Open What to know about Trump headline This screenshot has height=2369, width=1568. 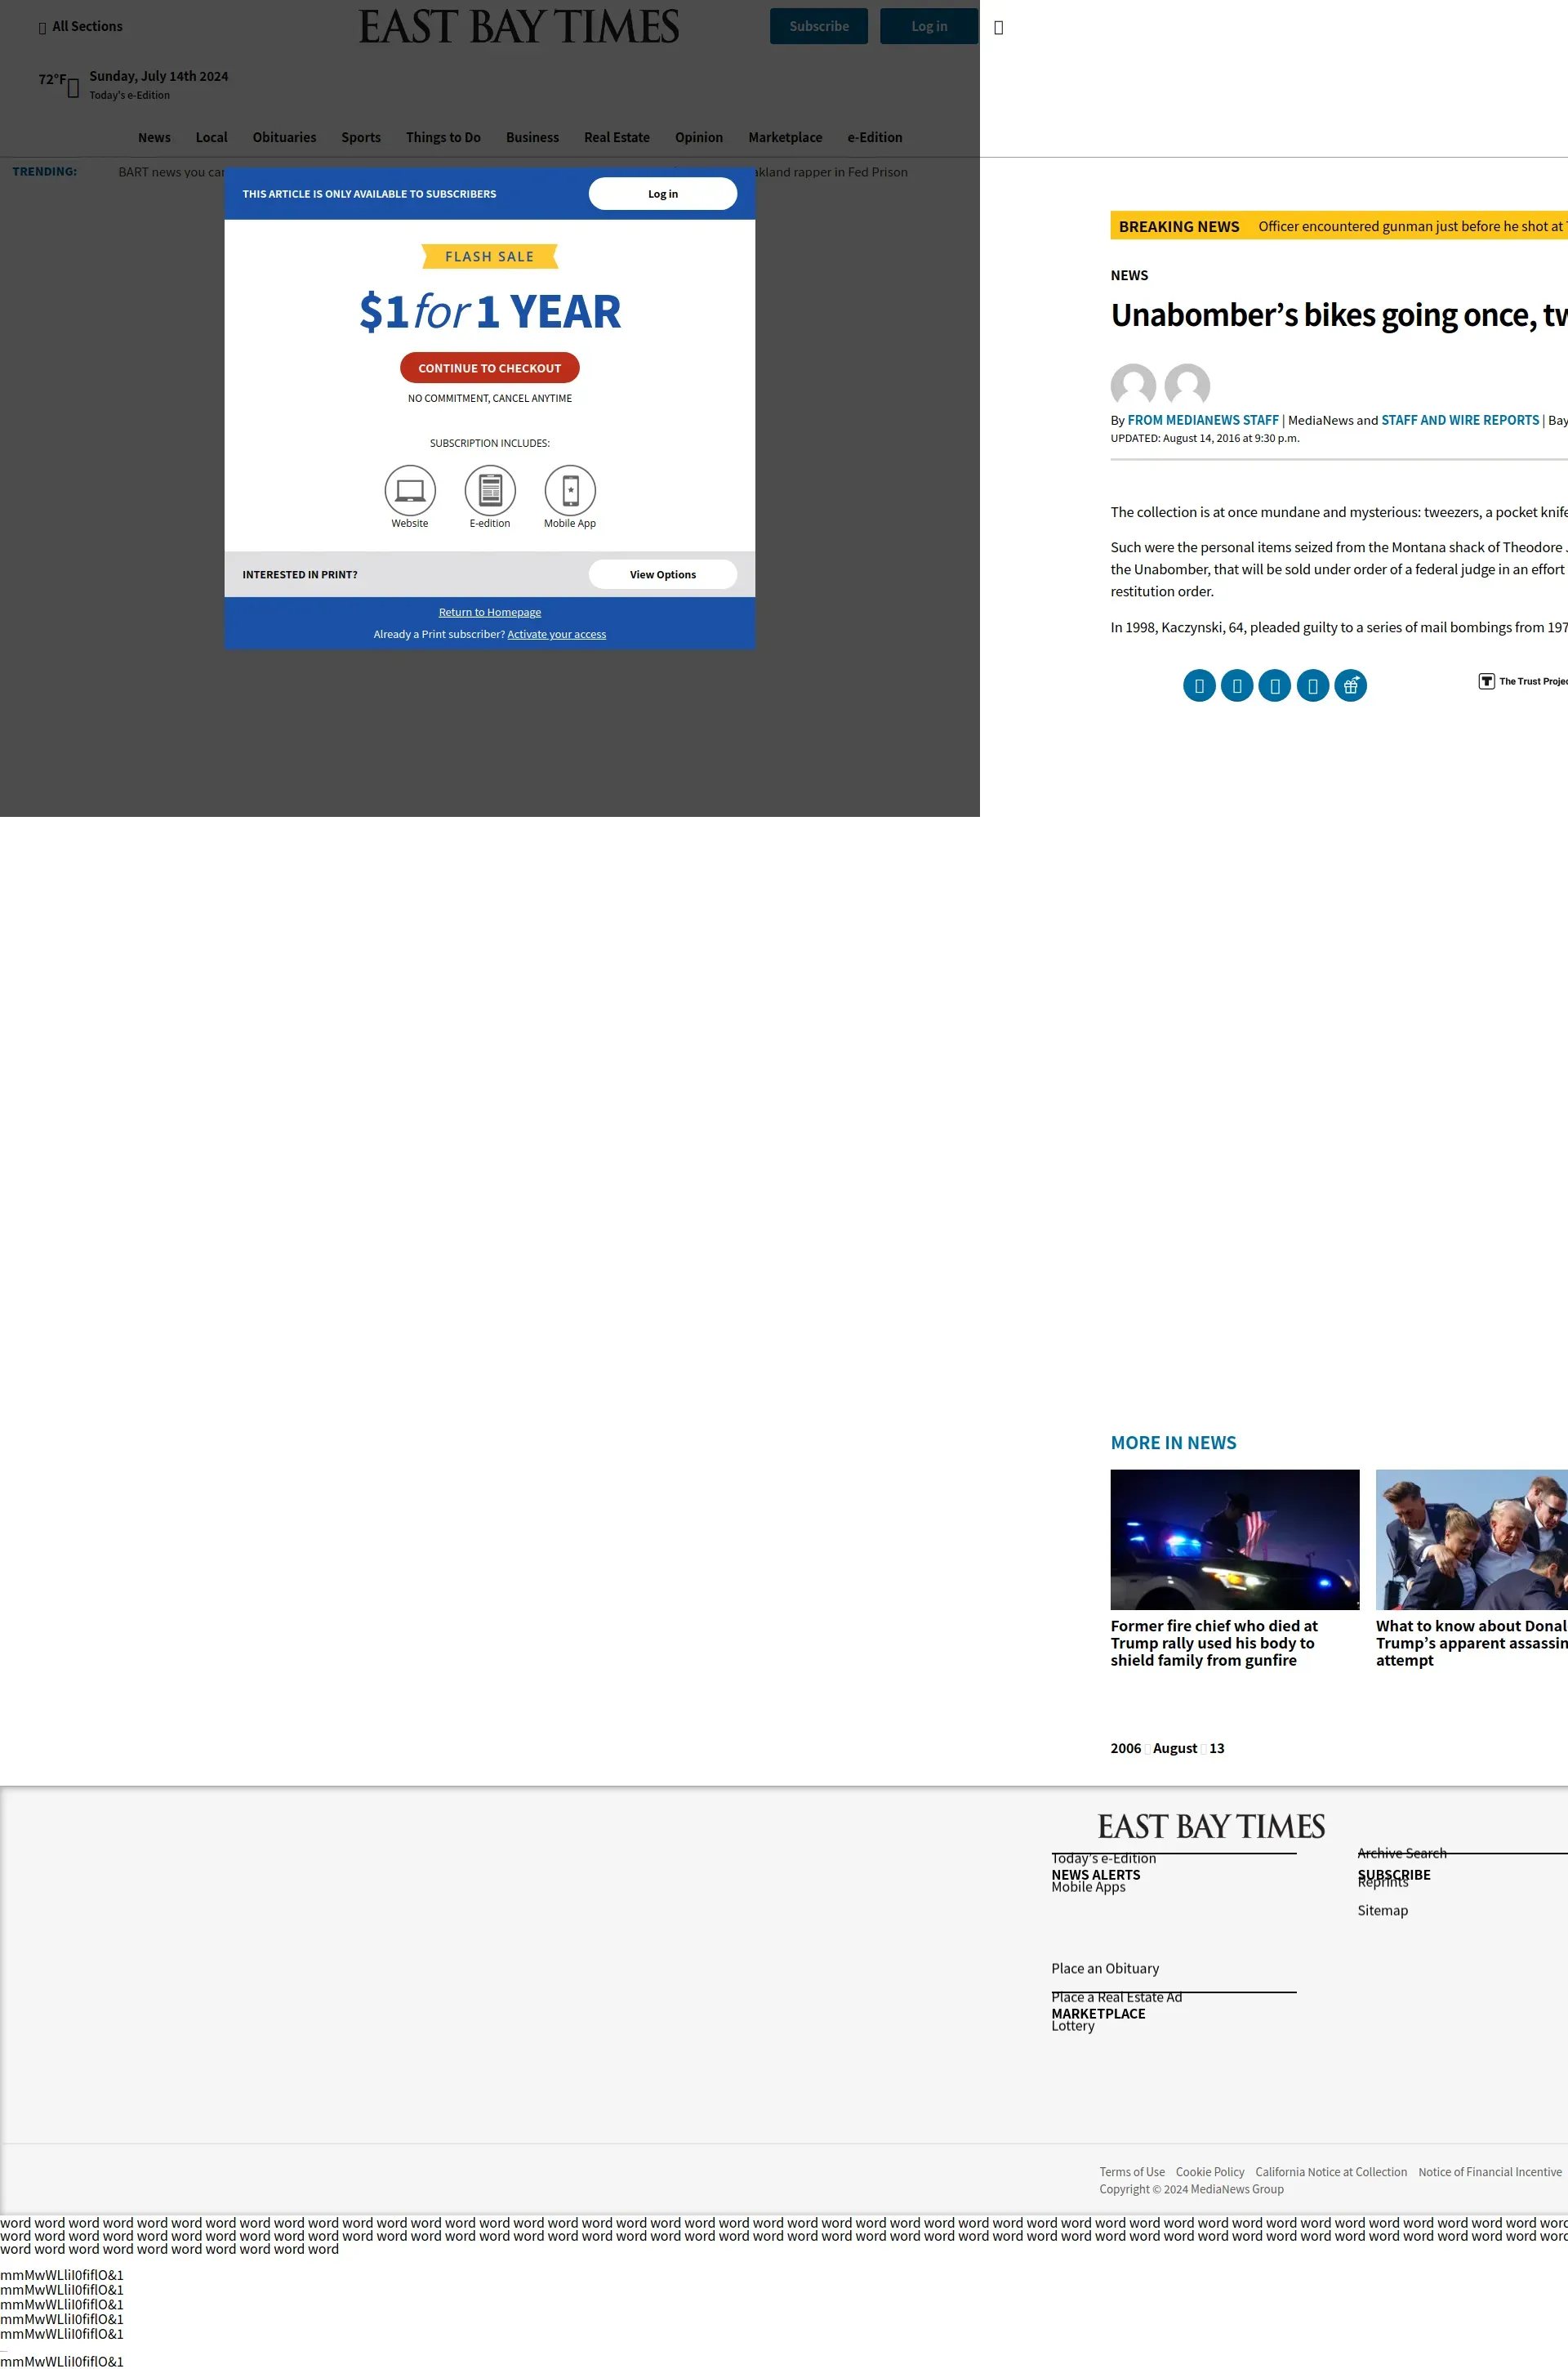point(1471,1643)
